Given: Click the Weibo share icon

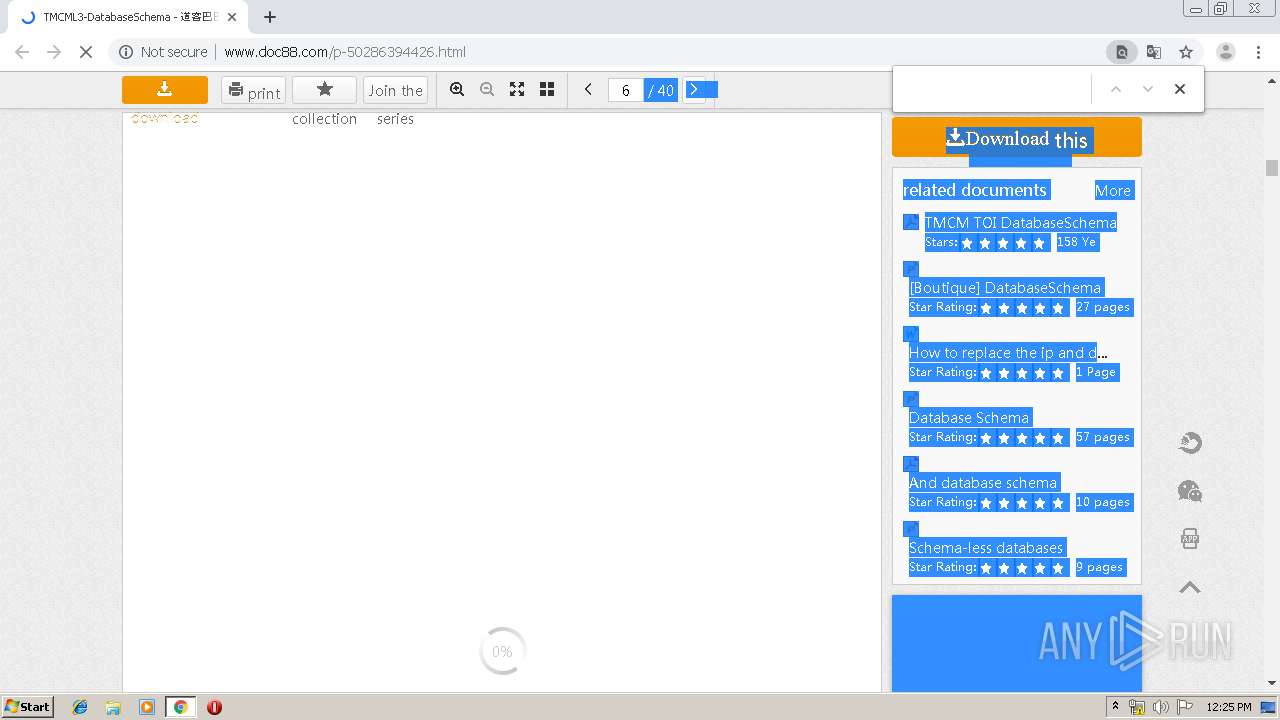Looking at the screenshot, I should (1190, 443).
